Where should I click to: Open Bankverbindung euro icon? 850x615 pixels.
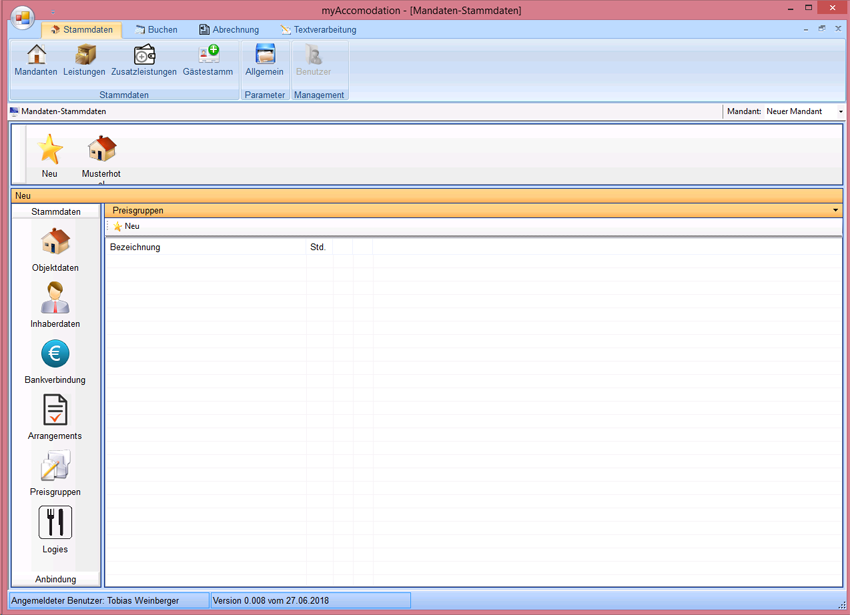point(55,361)
